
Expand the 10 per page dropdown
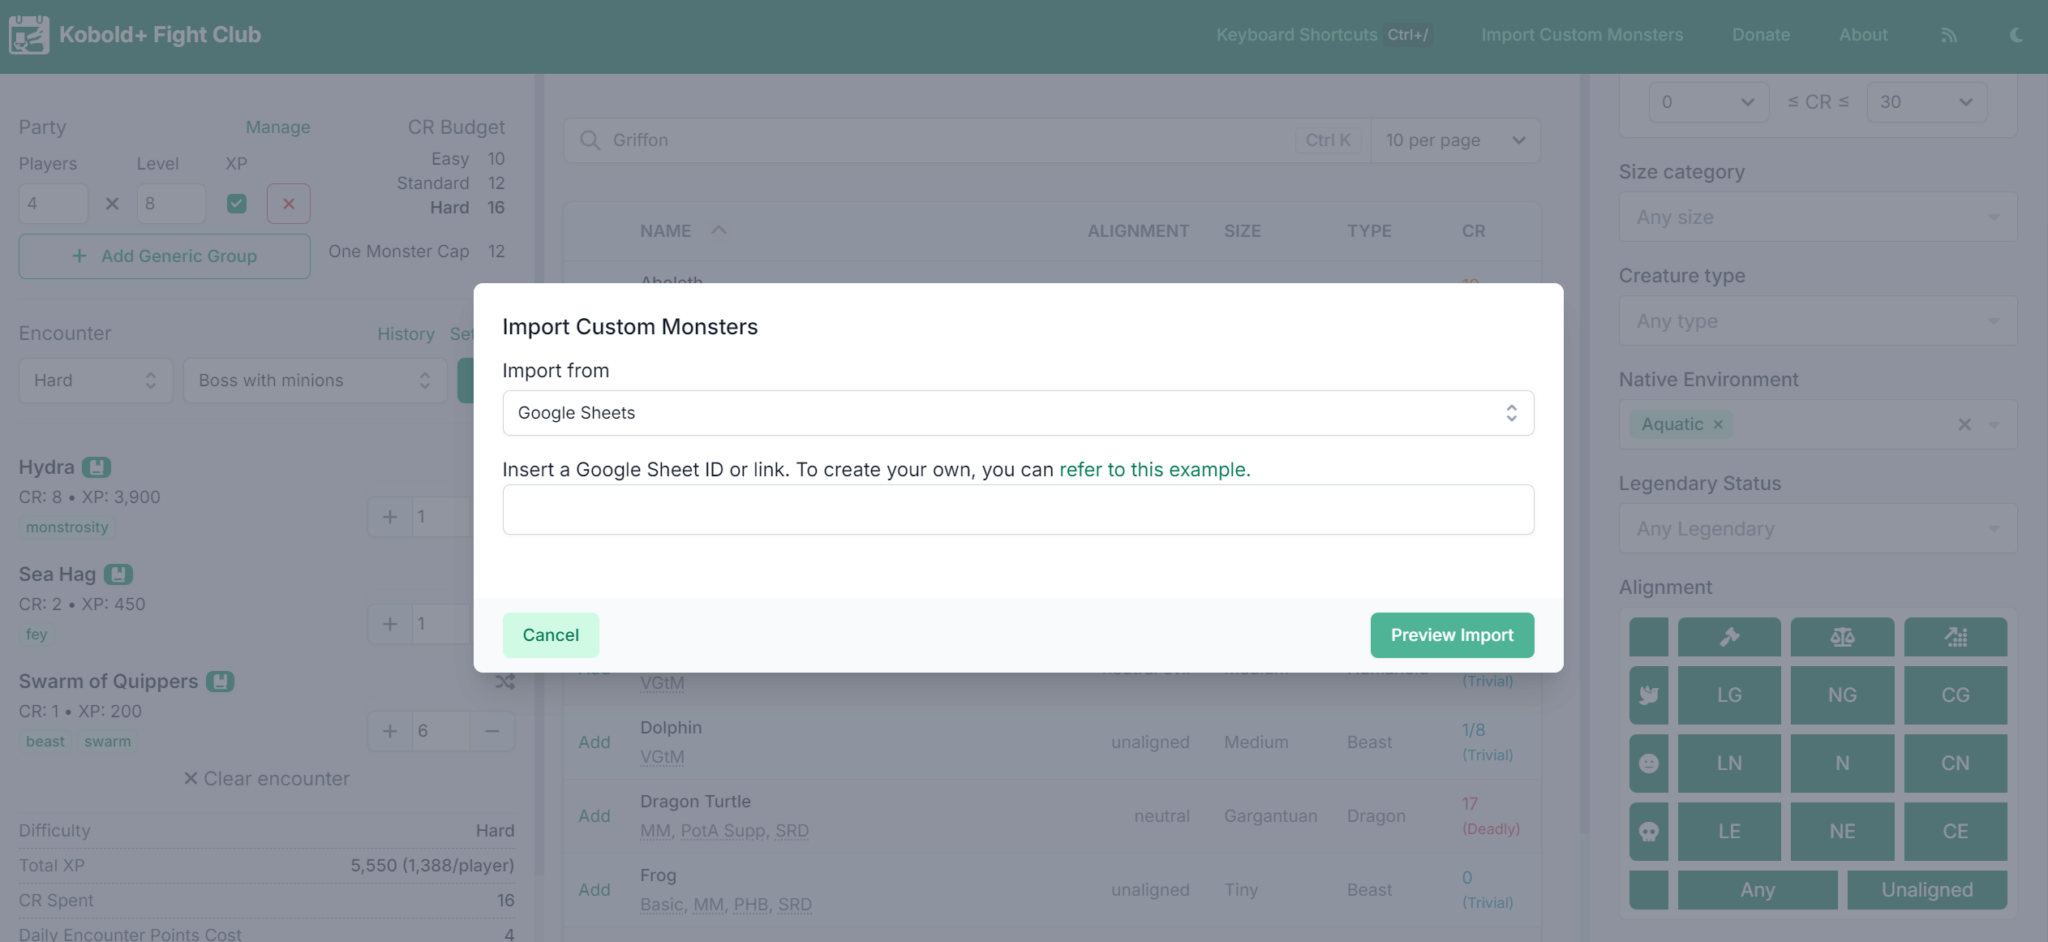point(1455,140)
